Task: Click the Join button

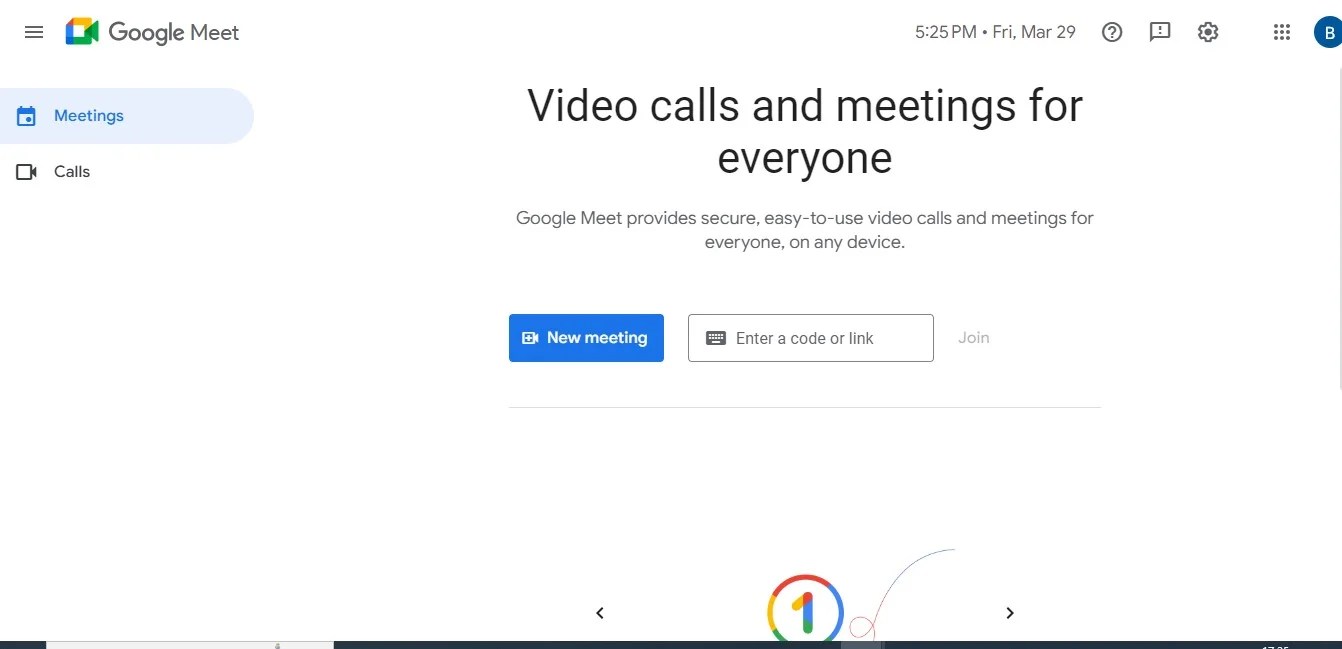Action: 973,337
